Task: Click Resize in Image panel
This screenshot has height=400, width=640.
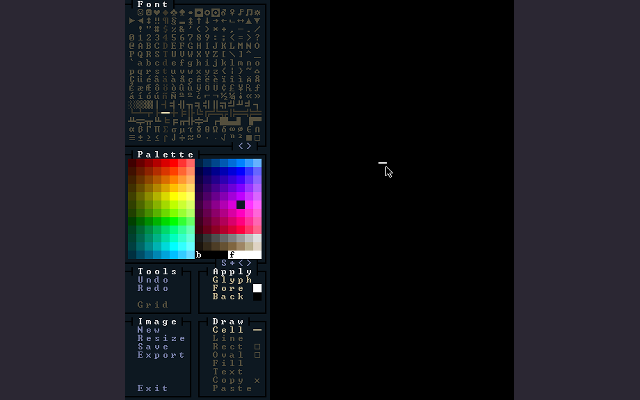Action: click(161, 338)
